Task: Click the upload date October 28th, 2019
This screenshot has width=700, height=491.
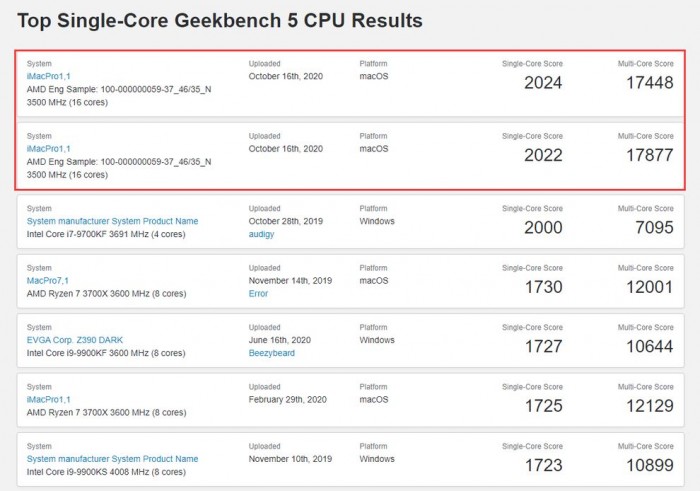Action: tap(286, 221)
